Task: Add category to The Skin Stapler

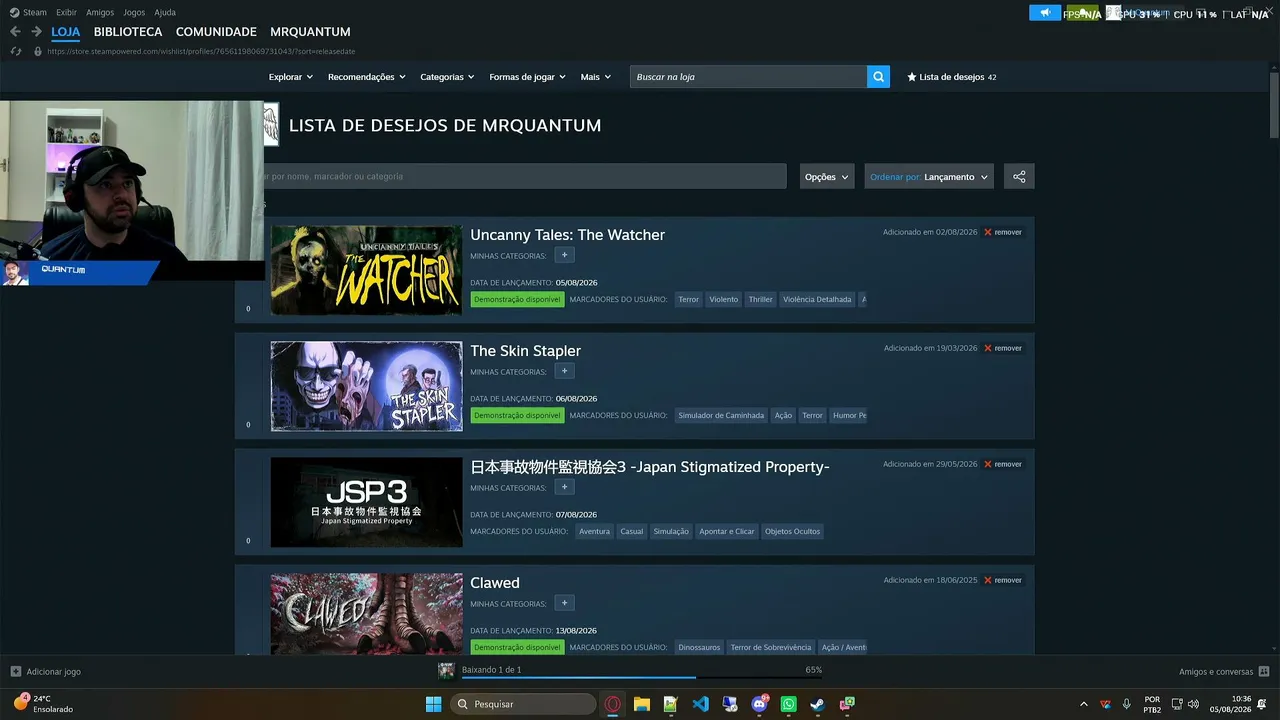Action: click(564, 371)
